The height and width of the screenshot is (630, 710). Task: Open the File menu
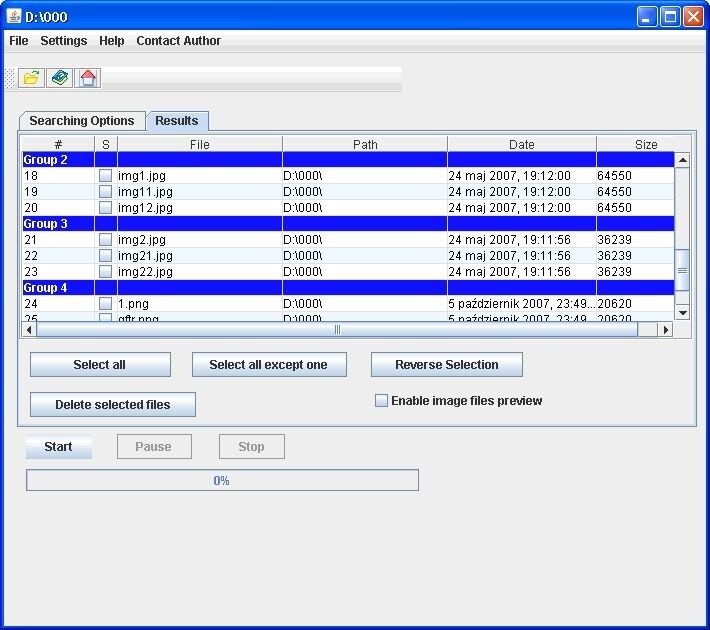tap(19, 41)
